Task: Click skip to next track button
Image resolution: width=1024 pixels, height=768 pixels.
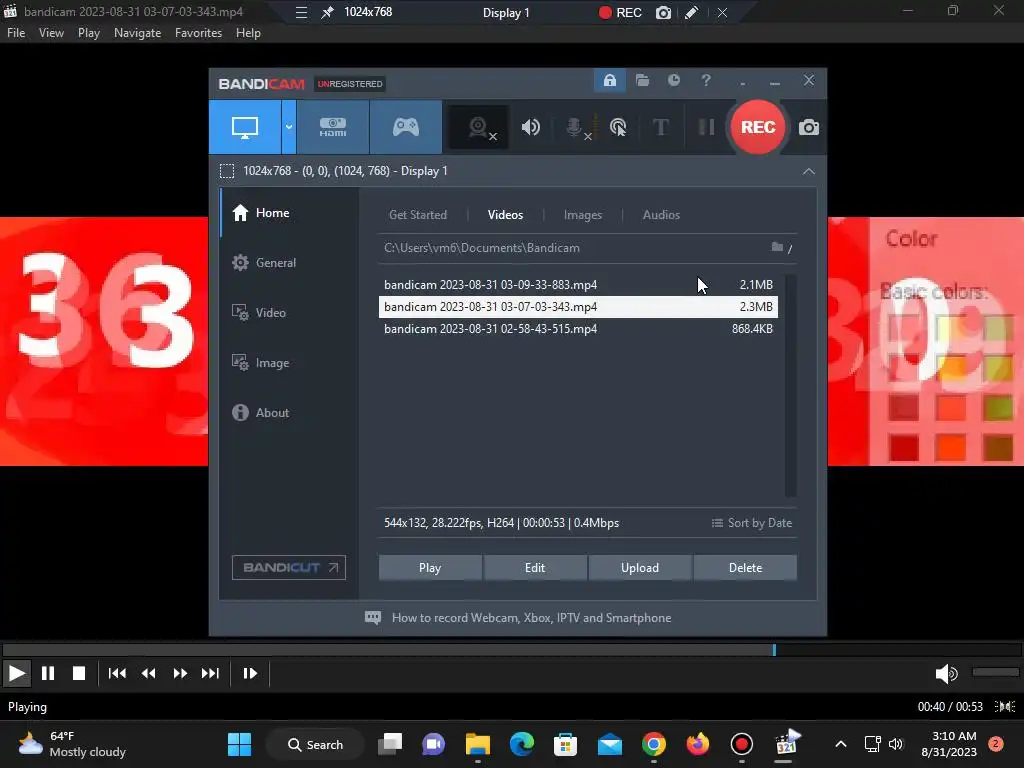Action: 210,673
